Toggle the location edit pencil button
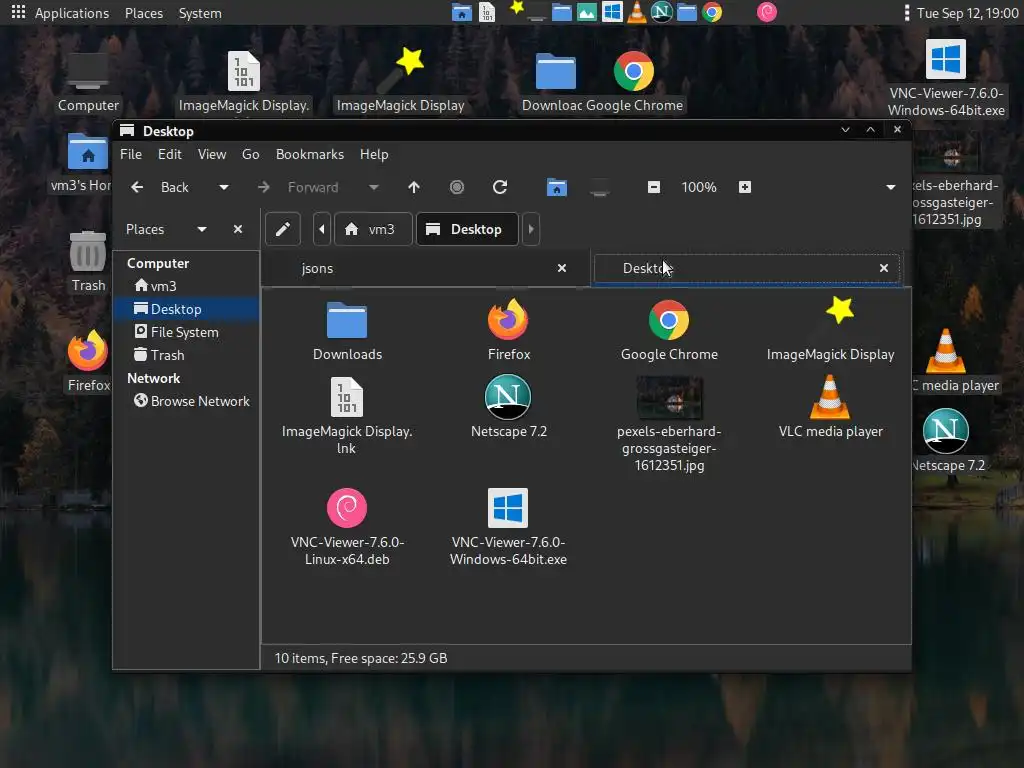1024x768 pixels. [283, 229]
